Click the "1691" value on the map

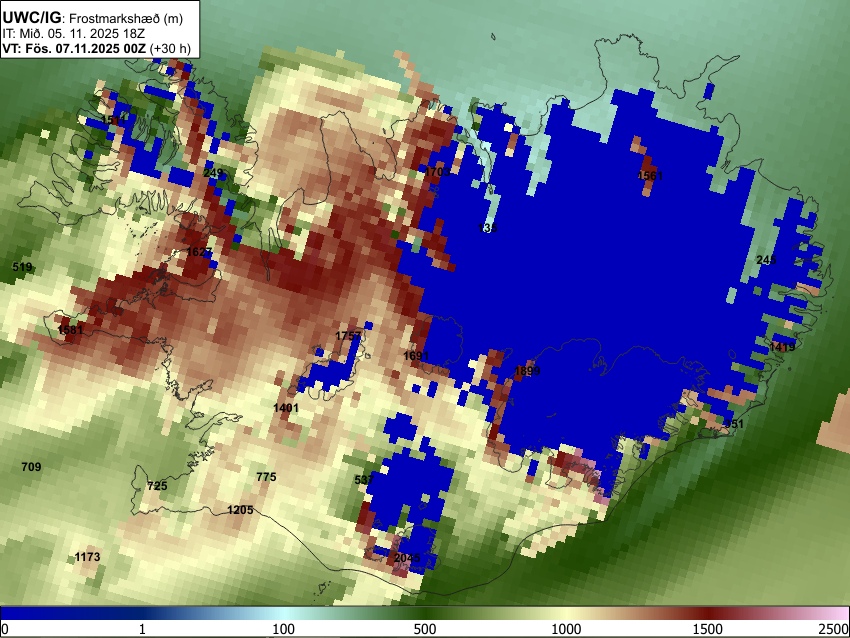(416, 356)
